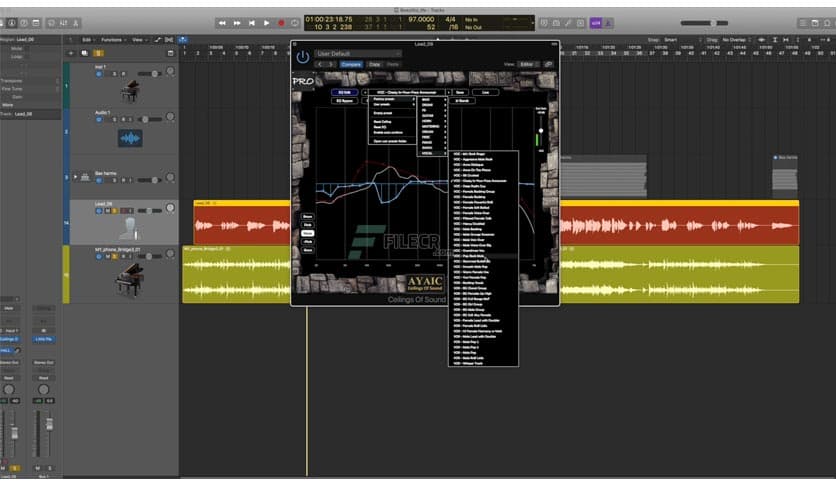Viewport: 836px width, 484px height.
Task: Open the Mixer button in control bar
Action: coord(63,23)
